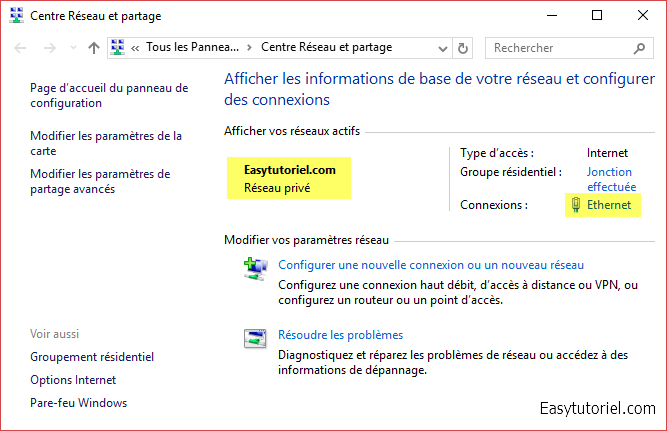
Task: Click Configurer une nouvelle connexion ou un nouveau réseau
Action: point(431,265)
